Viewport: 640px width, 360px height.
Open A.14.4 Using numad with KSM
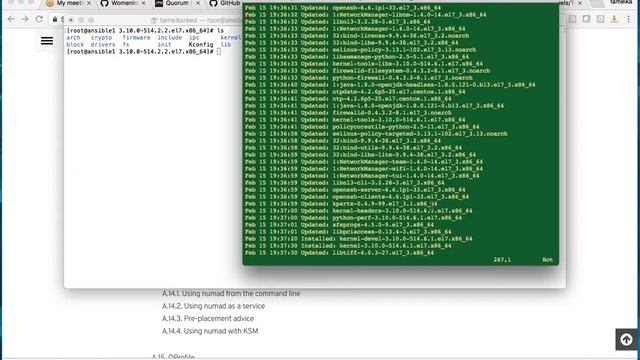(210, 331)
